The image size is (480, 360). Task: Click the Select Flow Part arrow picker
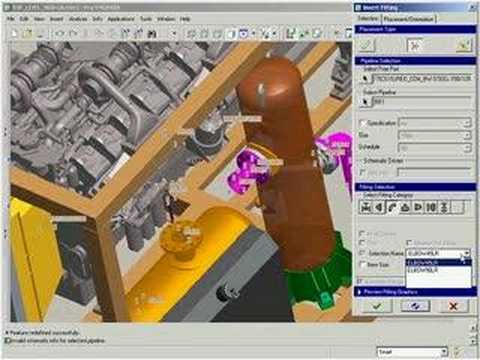tap(365, 79)
